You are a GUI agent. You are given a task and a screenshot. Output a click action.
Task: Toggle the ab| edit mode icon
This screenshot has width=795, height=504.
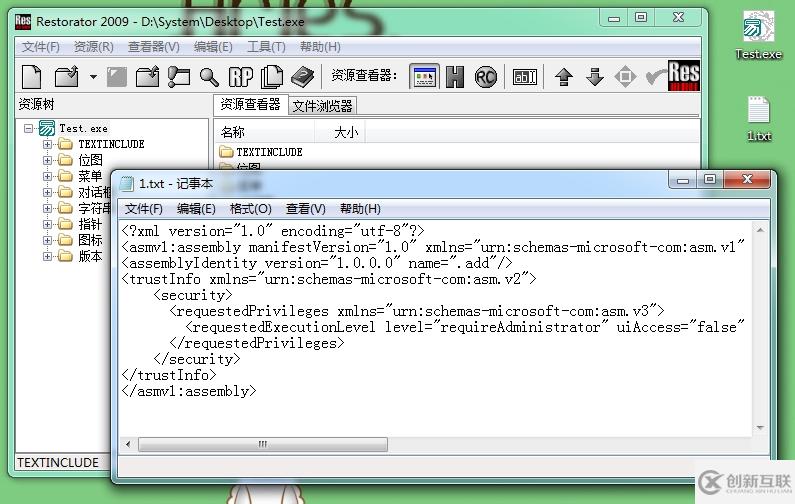pyautogui.click(x=525, y=77)
